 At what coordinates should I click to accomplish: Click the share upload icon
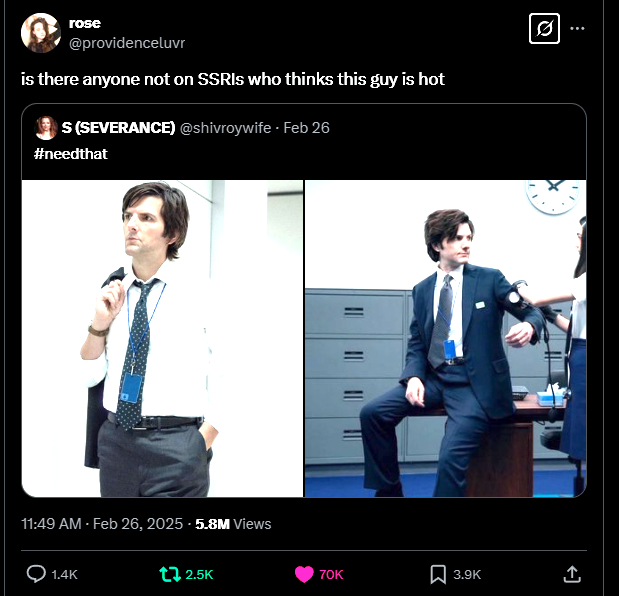572,574
